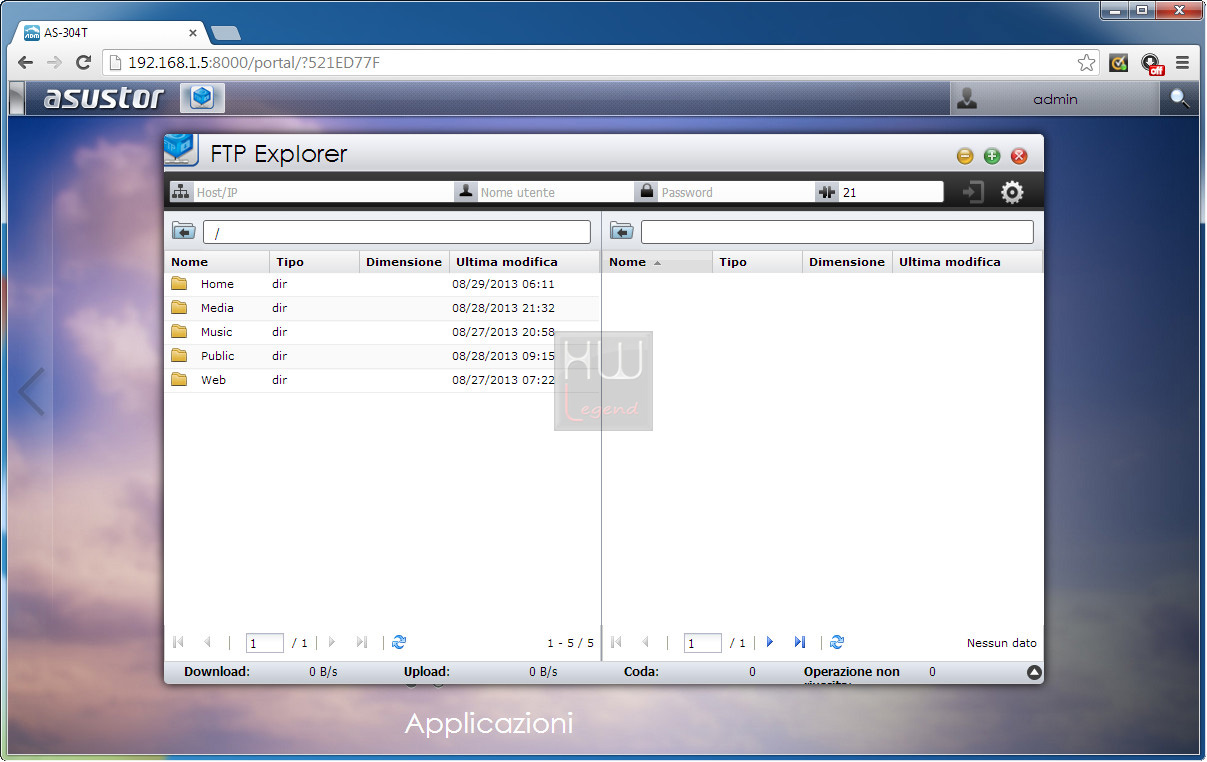Click the Public folder icon
Image resolution: width=1207 pixels, height=762 pixels.
click(179, 355)
